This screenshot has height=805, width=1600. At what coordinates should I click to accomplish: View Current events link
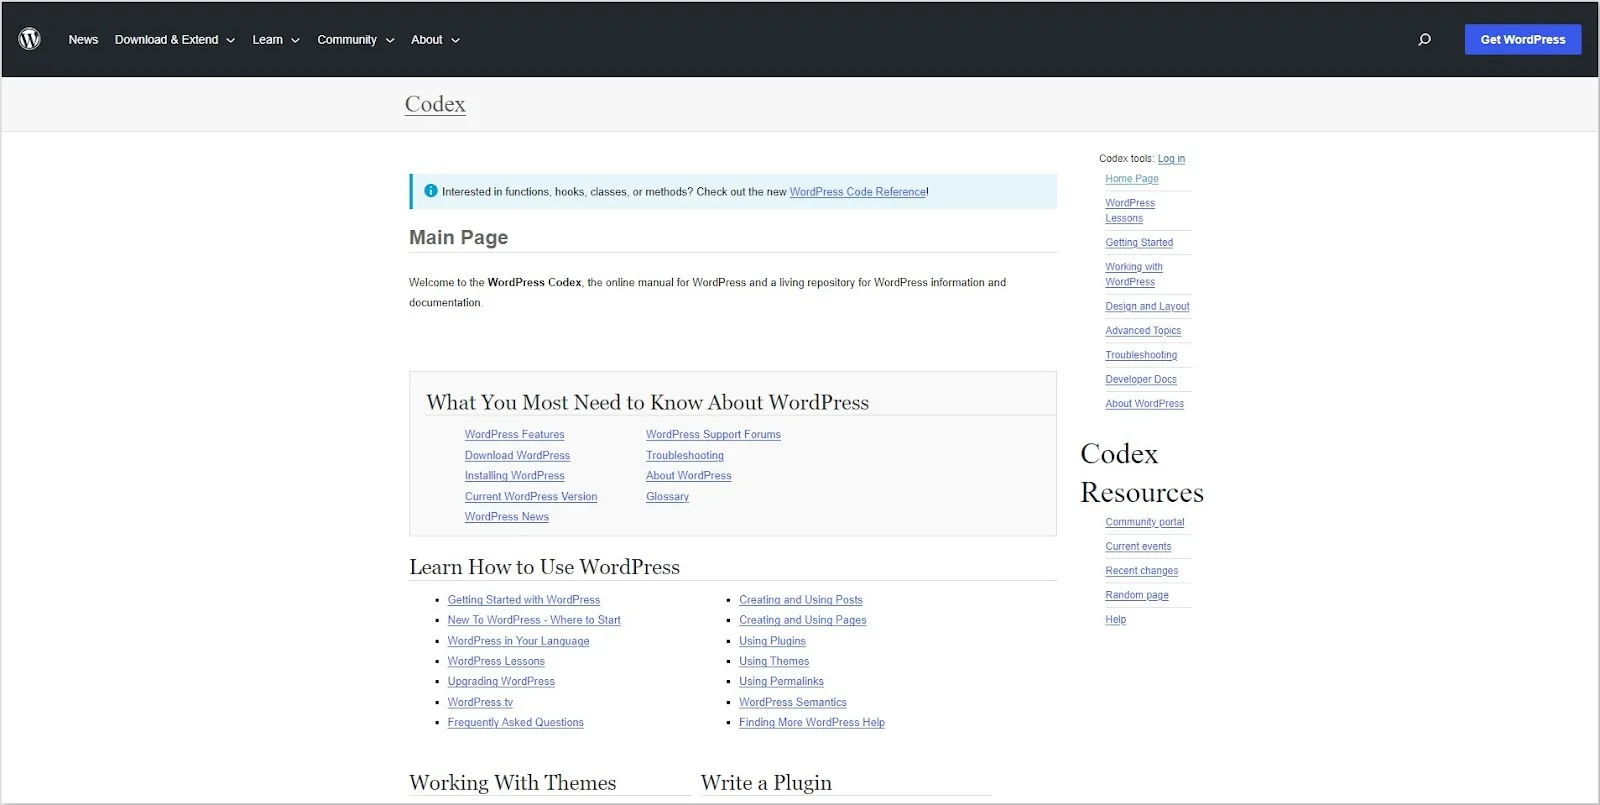pyautogui.click(x=1138, y=547)
